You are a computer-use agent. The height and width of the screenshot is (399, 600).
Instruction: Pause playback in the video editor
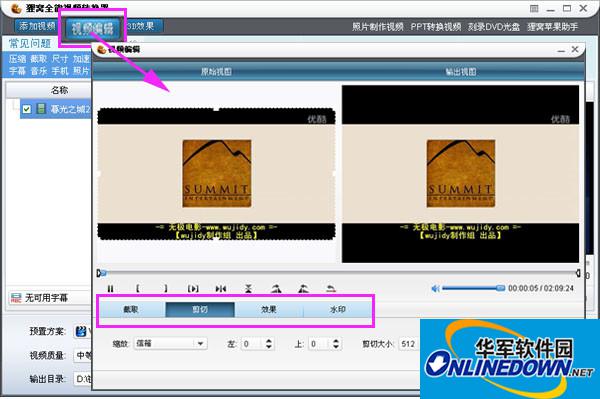(111, 288)
